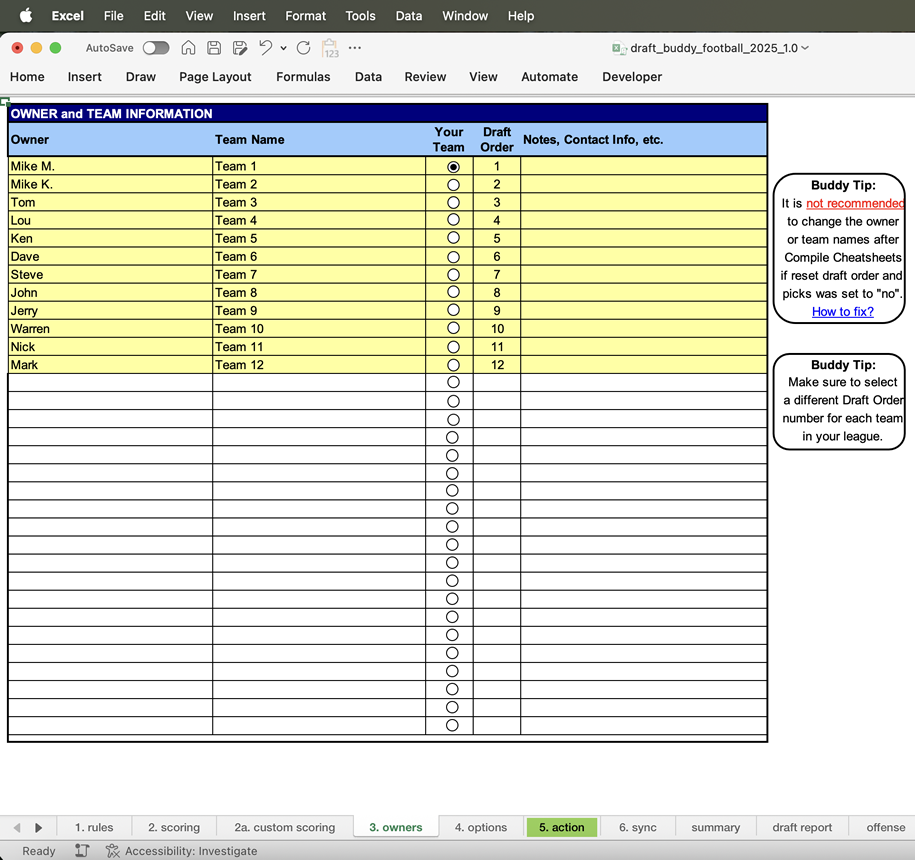
Task: Click the Paste Values 123 clipboard icon
Action: pyautogui.click(x=330, y=48)
